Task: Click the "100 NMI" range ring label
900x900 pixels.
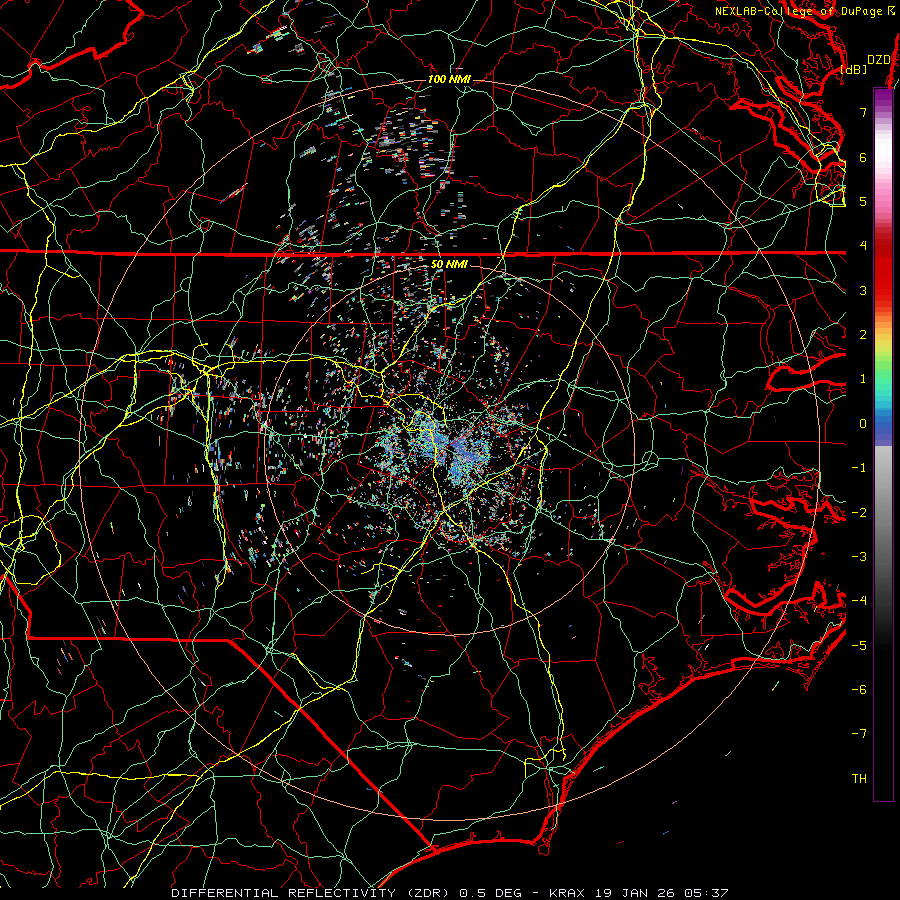Action: (449, 79)
